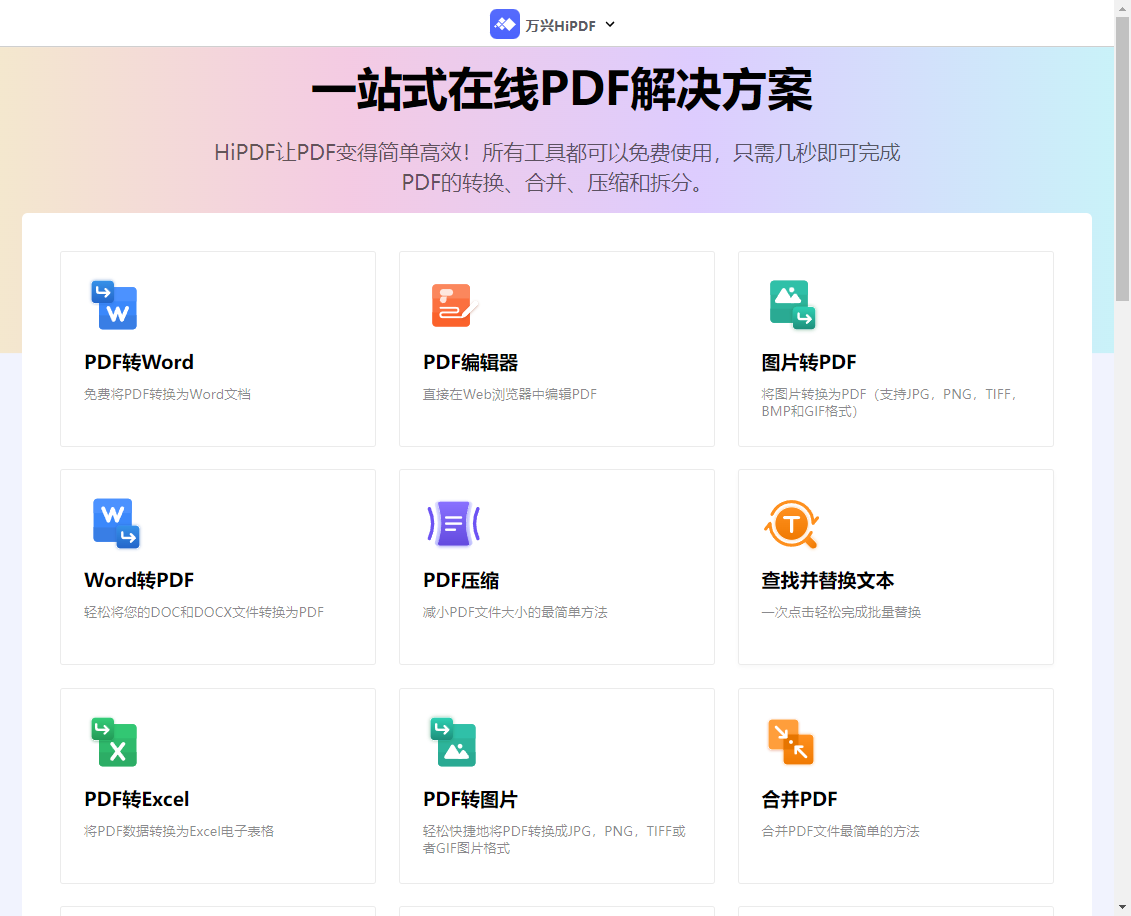The height and width of the screenshot is (916, 1131).
Task: Click the scrollbar down arrow
Action: [1122, 907]
